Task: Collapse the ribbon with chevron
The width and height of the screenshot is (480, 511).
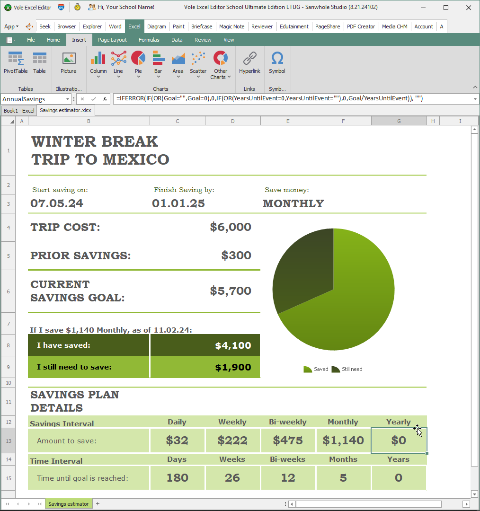Action: pos(475,87)
